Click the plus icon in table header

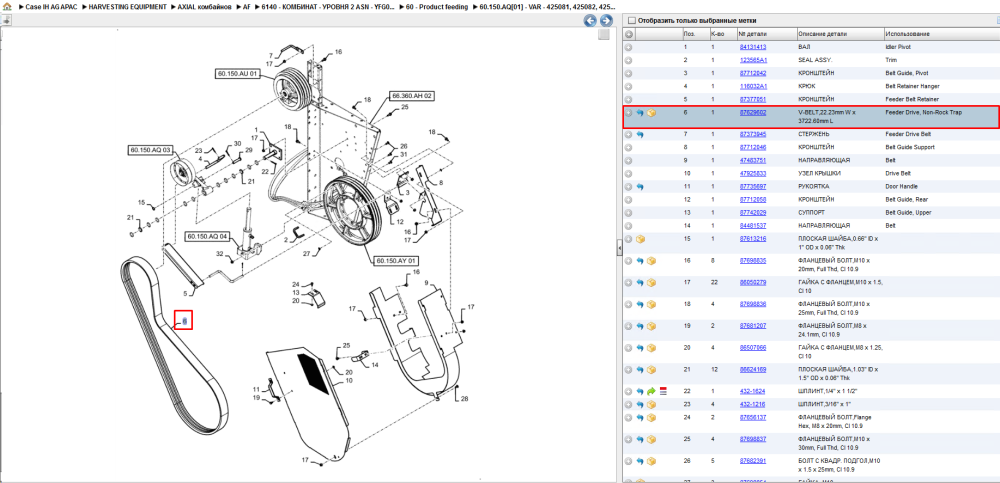pos(629,34)
